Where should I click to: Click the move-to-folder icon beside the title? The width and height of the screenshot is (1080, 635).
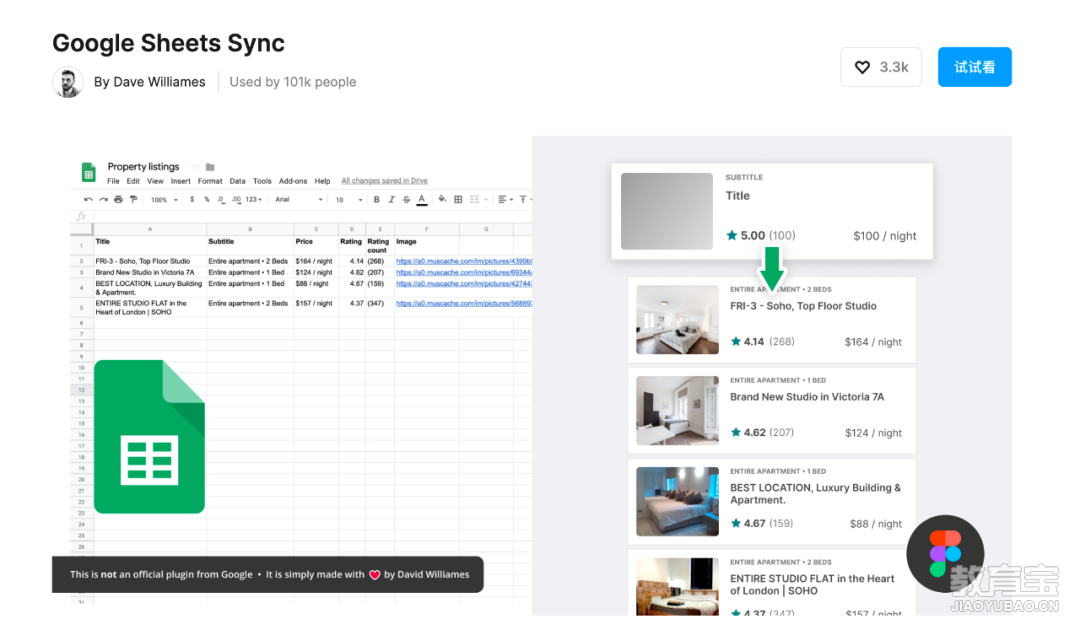[x=210, y=167]
